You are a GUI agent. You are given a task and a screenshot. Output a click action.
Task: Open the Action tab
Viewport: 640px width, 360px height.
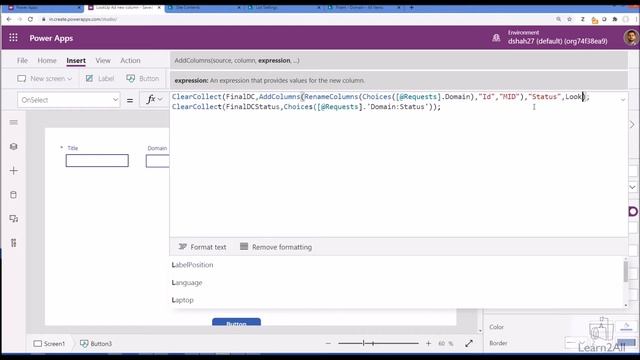pyautogui.click(x=130, y=60)
